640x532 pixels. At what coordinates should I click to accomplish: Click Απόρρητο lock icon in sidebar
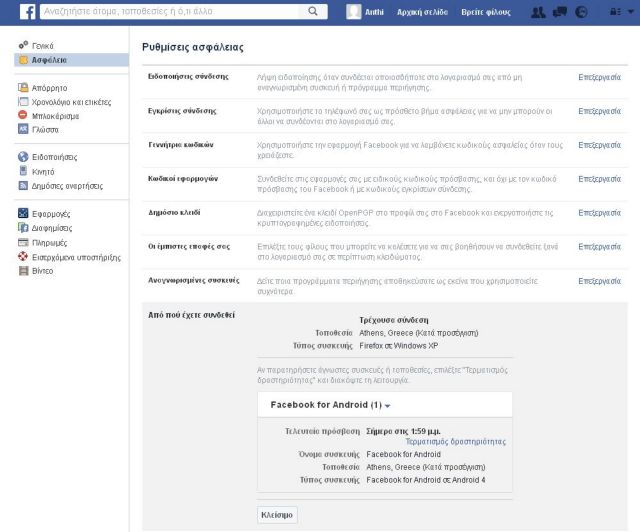23,87
